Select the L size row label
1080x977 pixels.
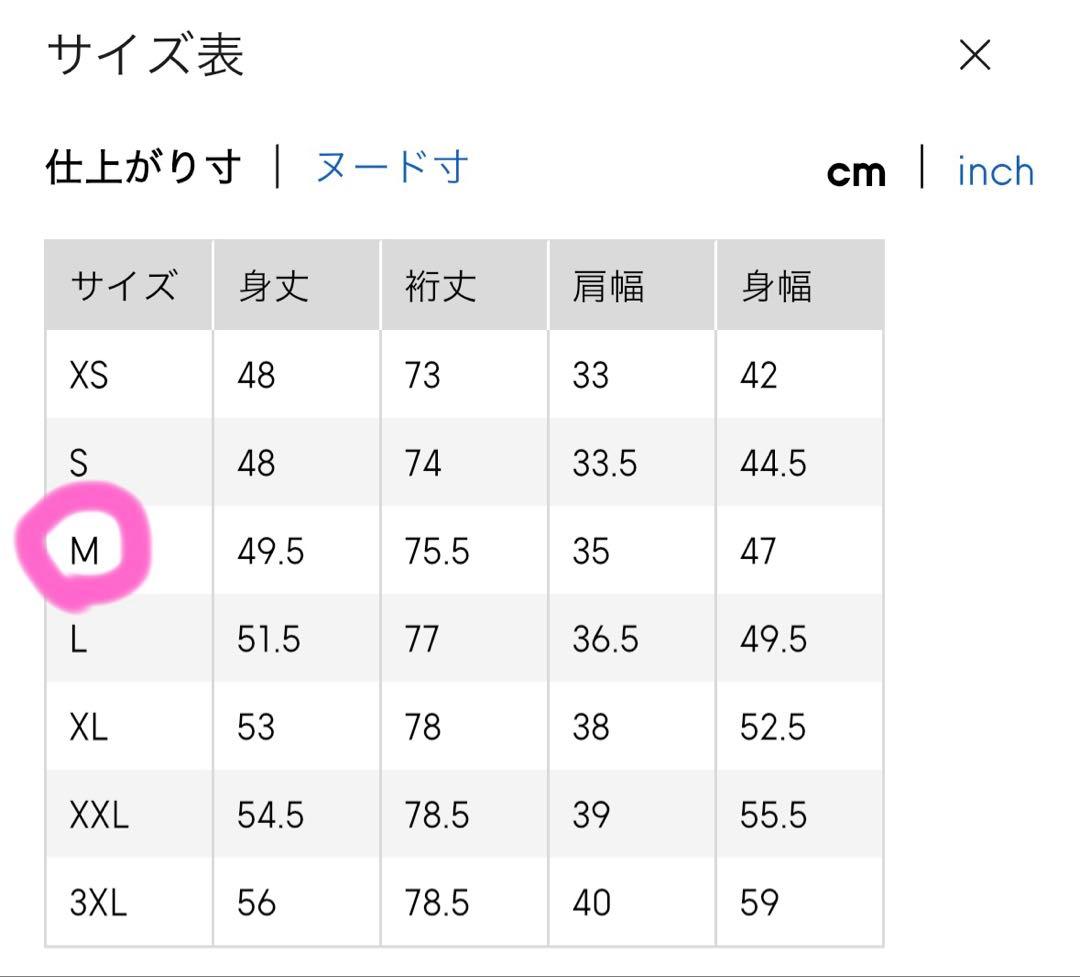(x=78, y=640)
